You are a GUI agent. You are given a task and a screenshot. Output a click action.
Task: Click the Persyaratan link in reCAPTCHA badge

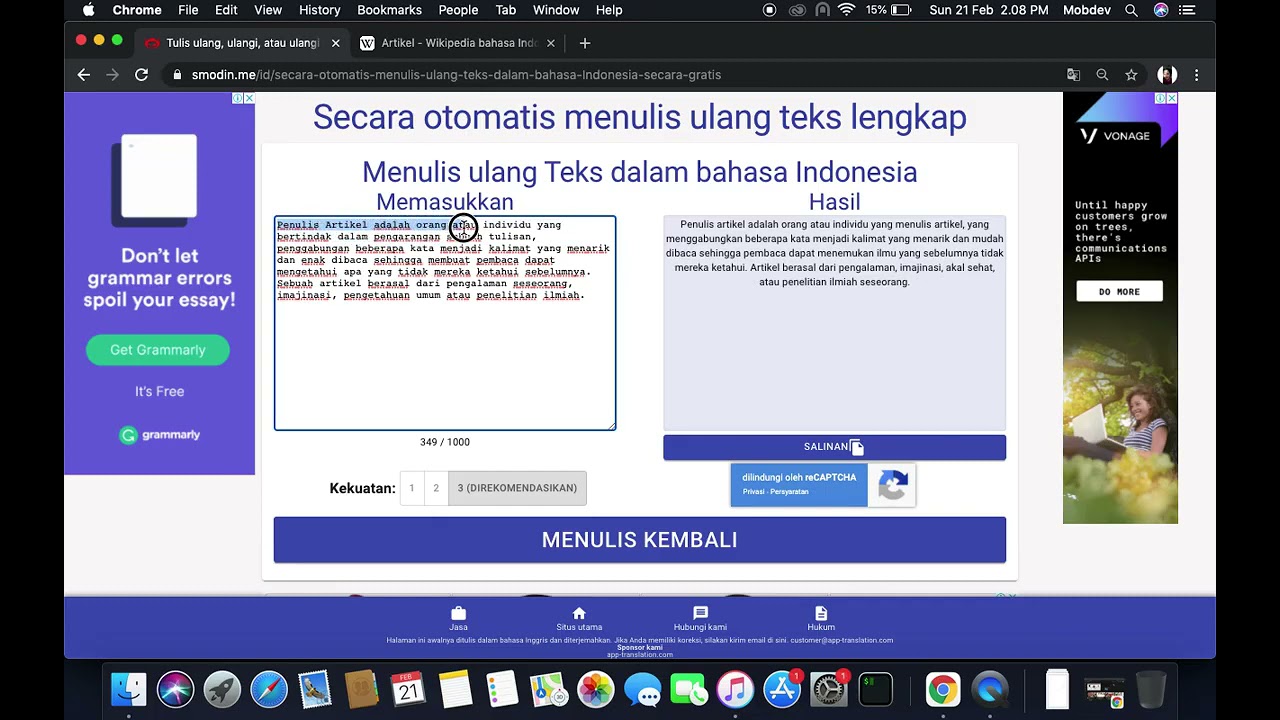click(790, 492)
